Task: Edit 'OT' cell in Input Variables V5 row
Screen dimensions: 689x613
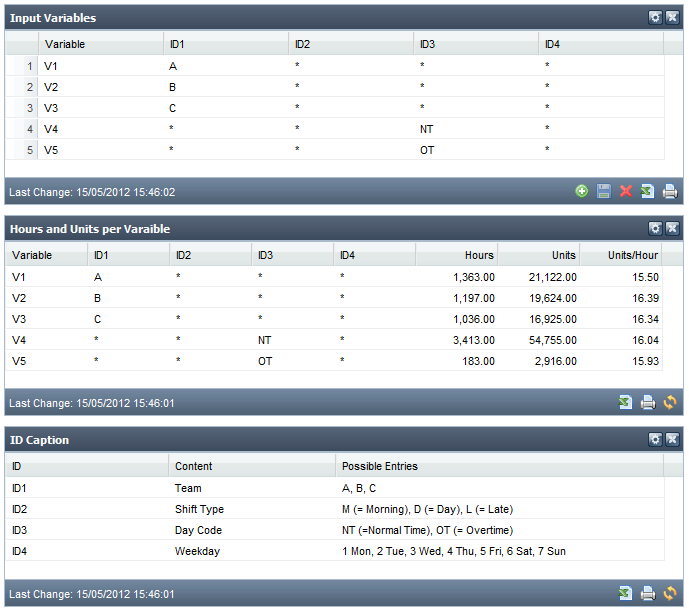Action: tap(476, 150)
